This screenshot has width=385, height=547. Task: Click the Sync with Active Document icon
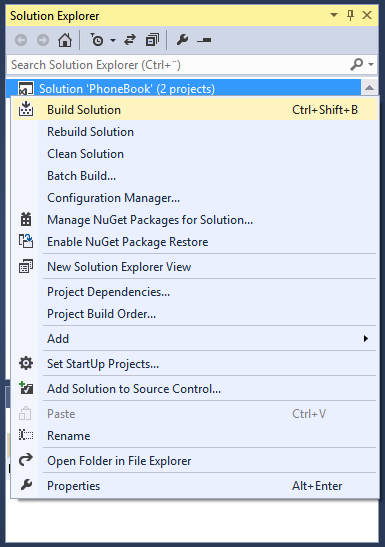(x=130, y=40)
